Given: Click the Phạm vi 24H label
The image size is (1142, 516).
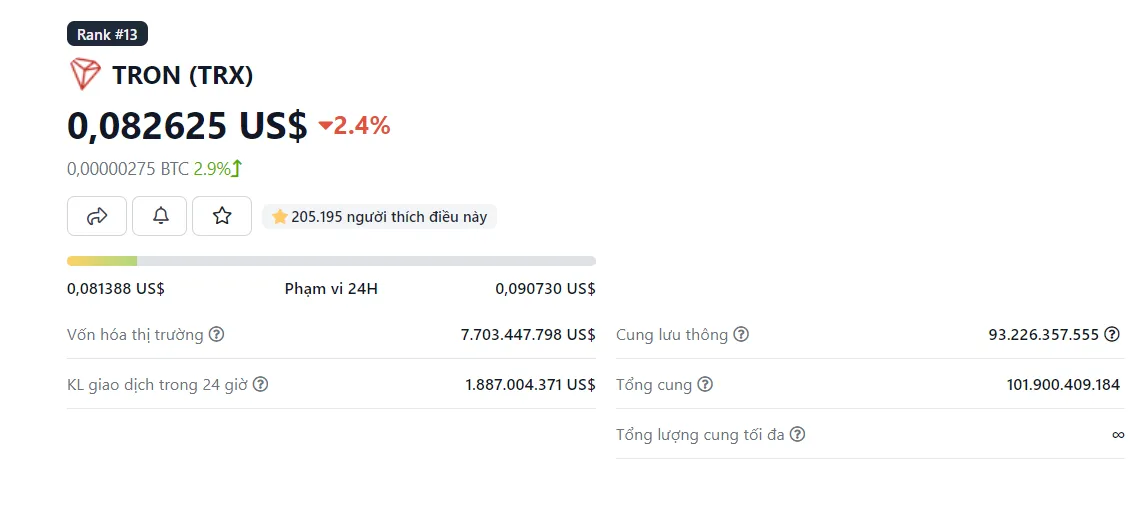Looking at the screenshot, I should click(x=331, y=289).
